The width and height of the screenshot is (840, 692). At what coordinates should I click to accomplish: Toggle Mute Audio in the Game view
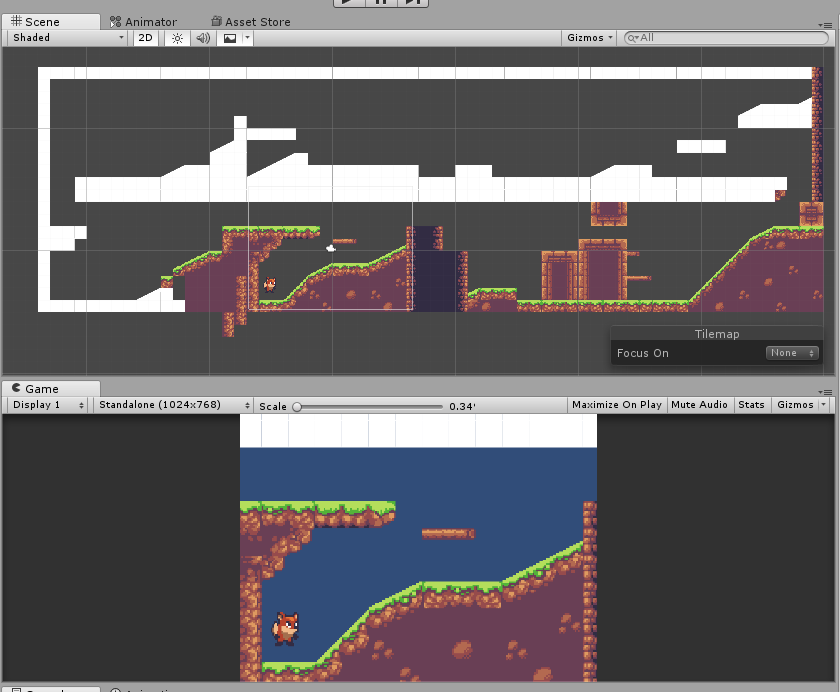(x=699, y=405)
